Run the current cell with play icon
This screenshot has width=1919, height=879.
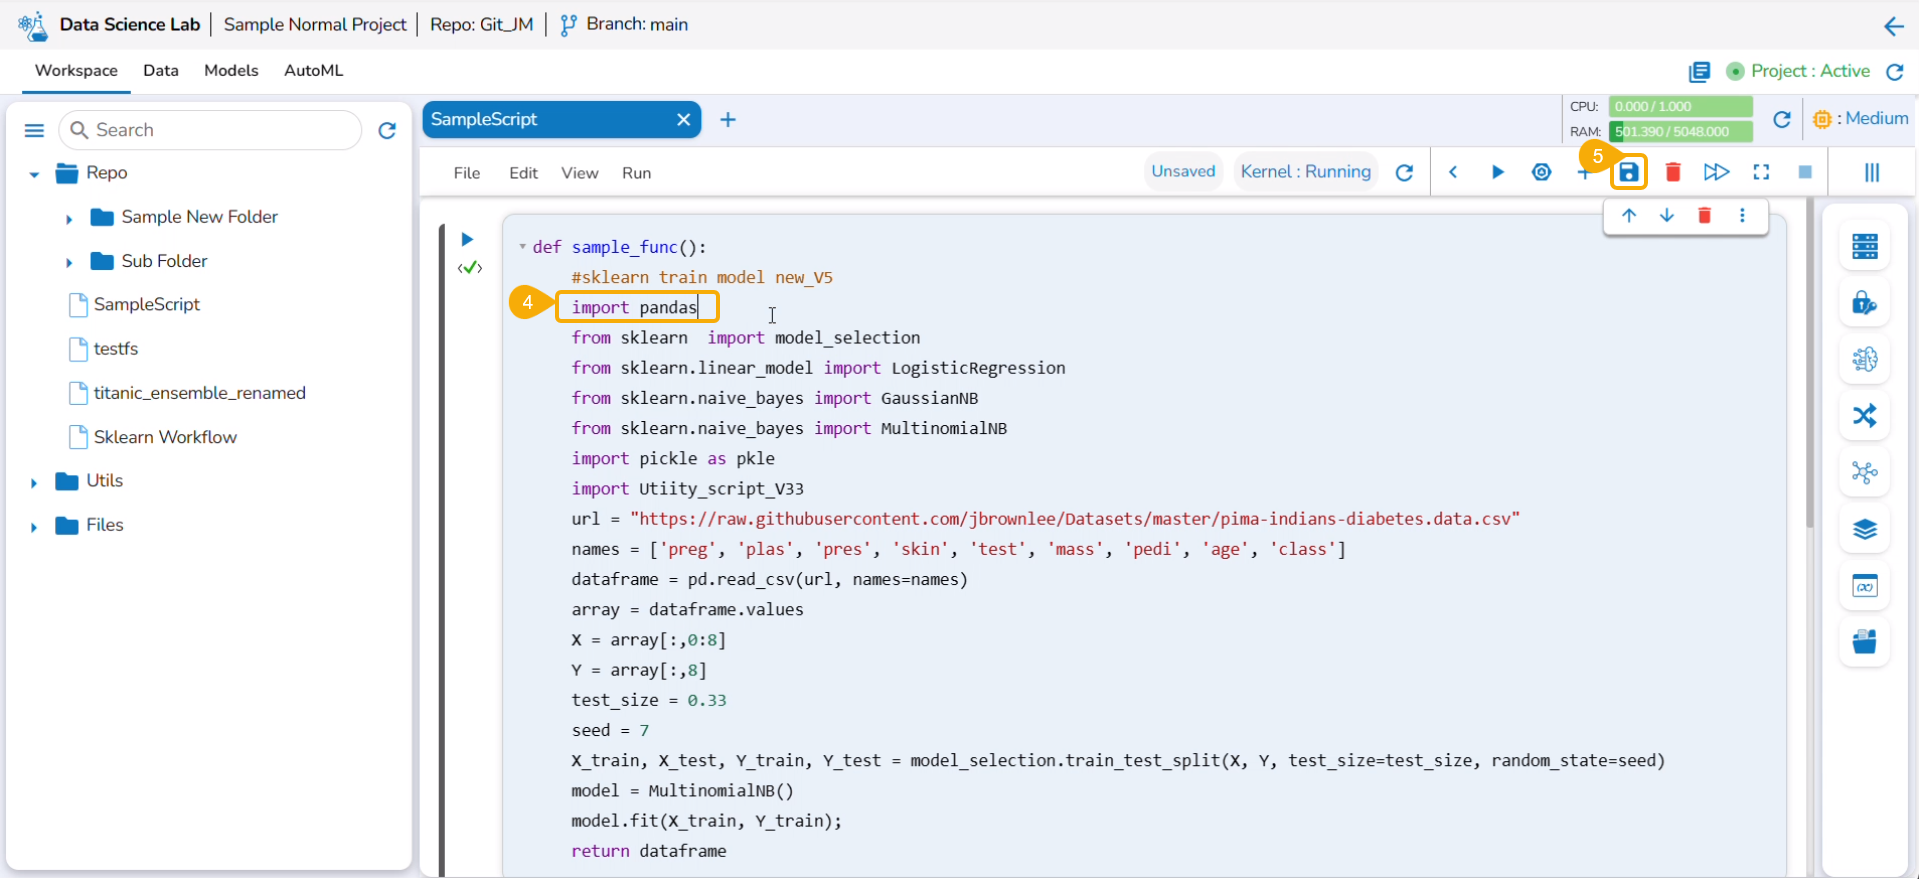coord(1497,173)
